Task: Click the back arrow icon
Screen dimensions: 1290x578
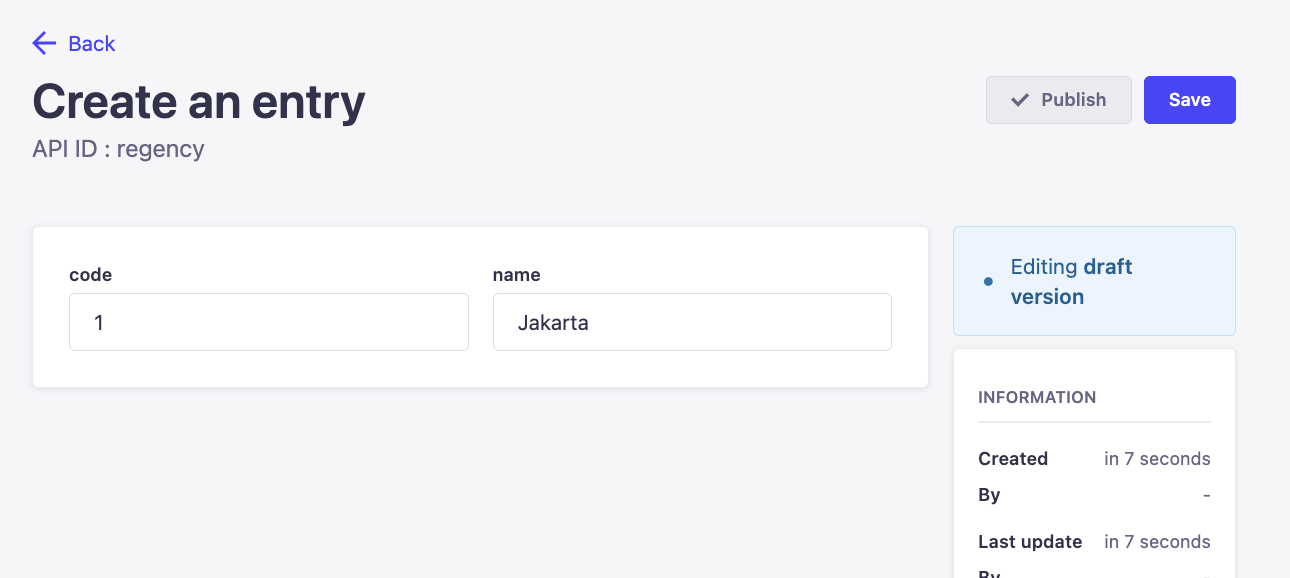Action: (x=44, y=43)
